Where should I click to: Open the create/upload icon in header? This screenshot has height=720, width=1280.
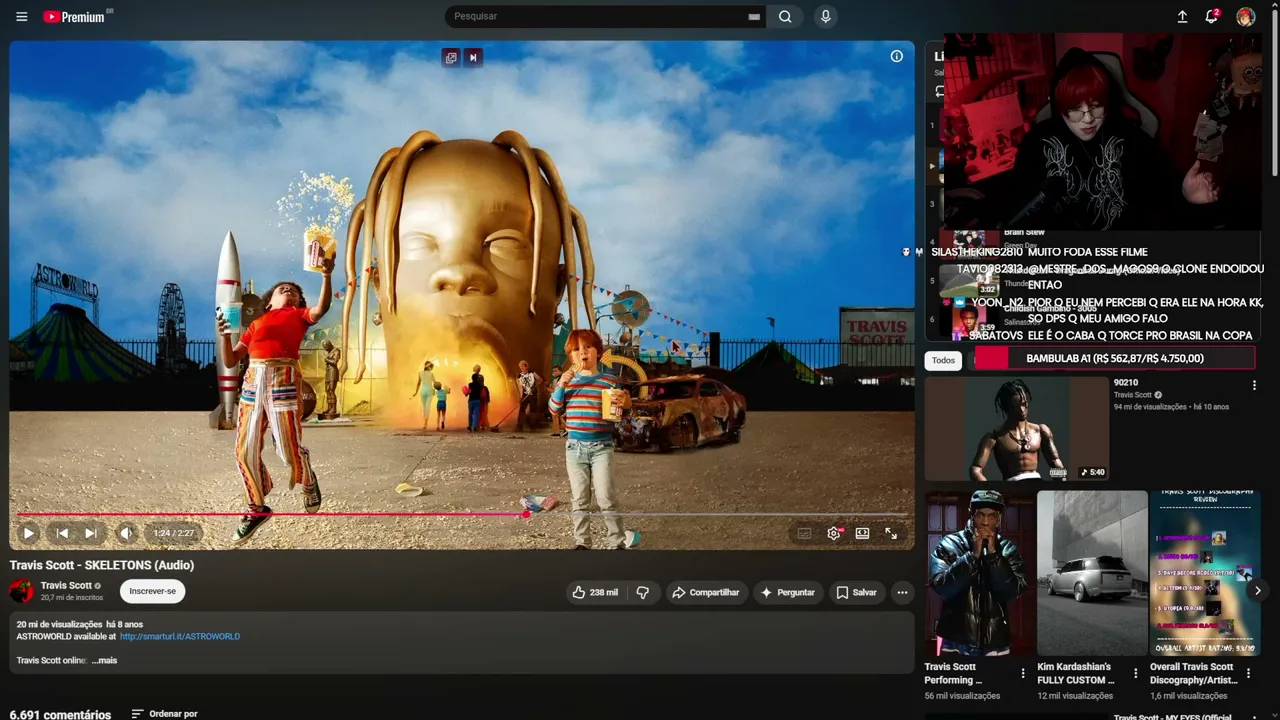click(1182, 17)
